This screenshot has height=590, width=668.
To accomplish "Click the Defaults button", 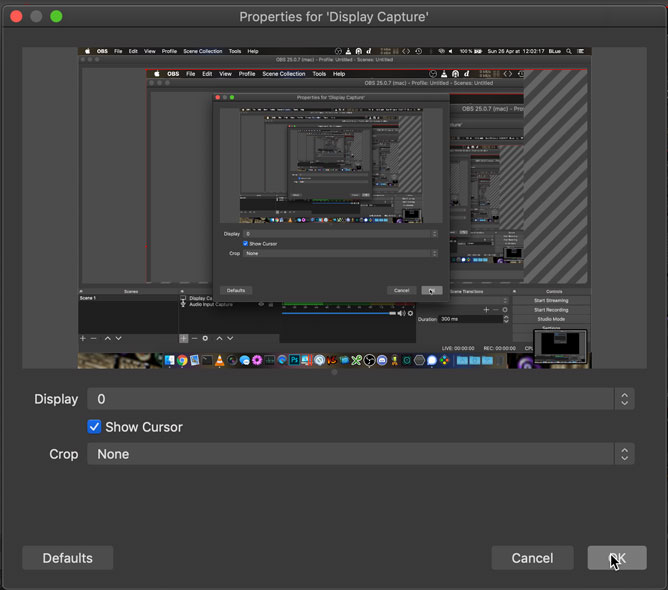I will [68, 558].
